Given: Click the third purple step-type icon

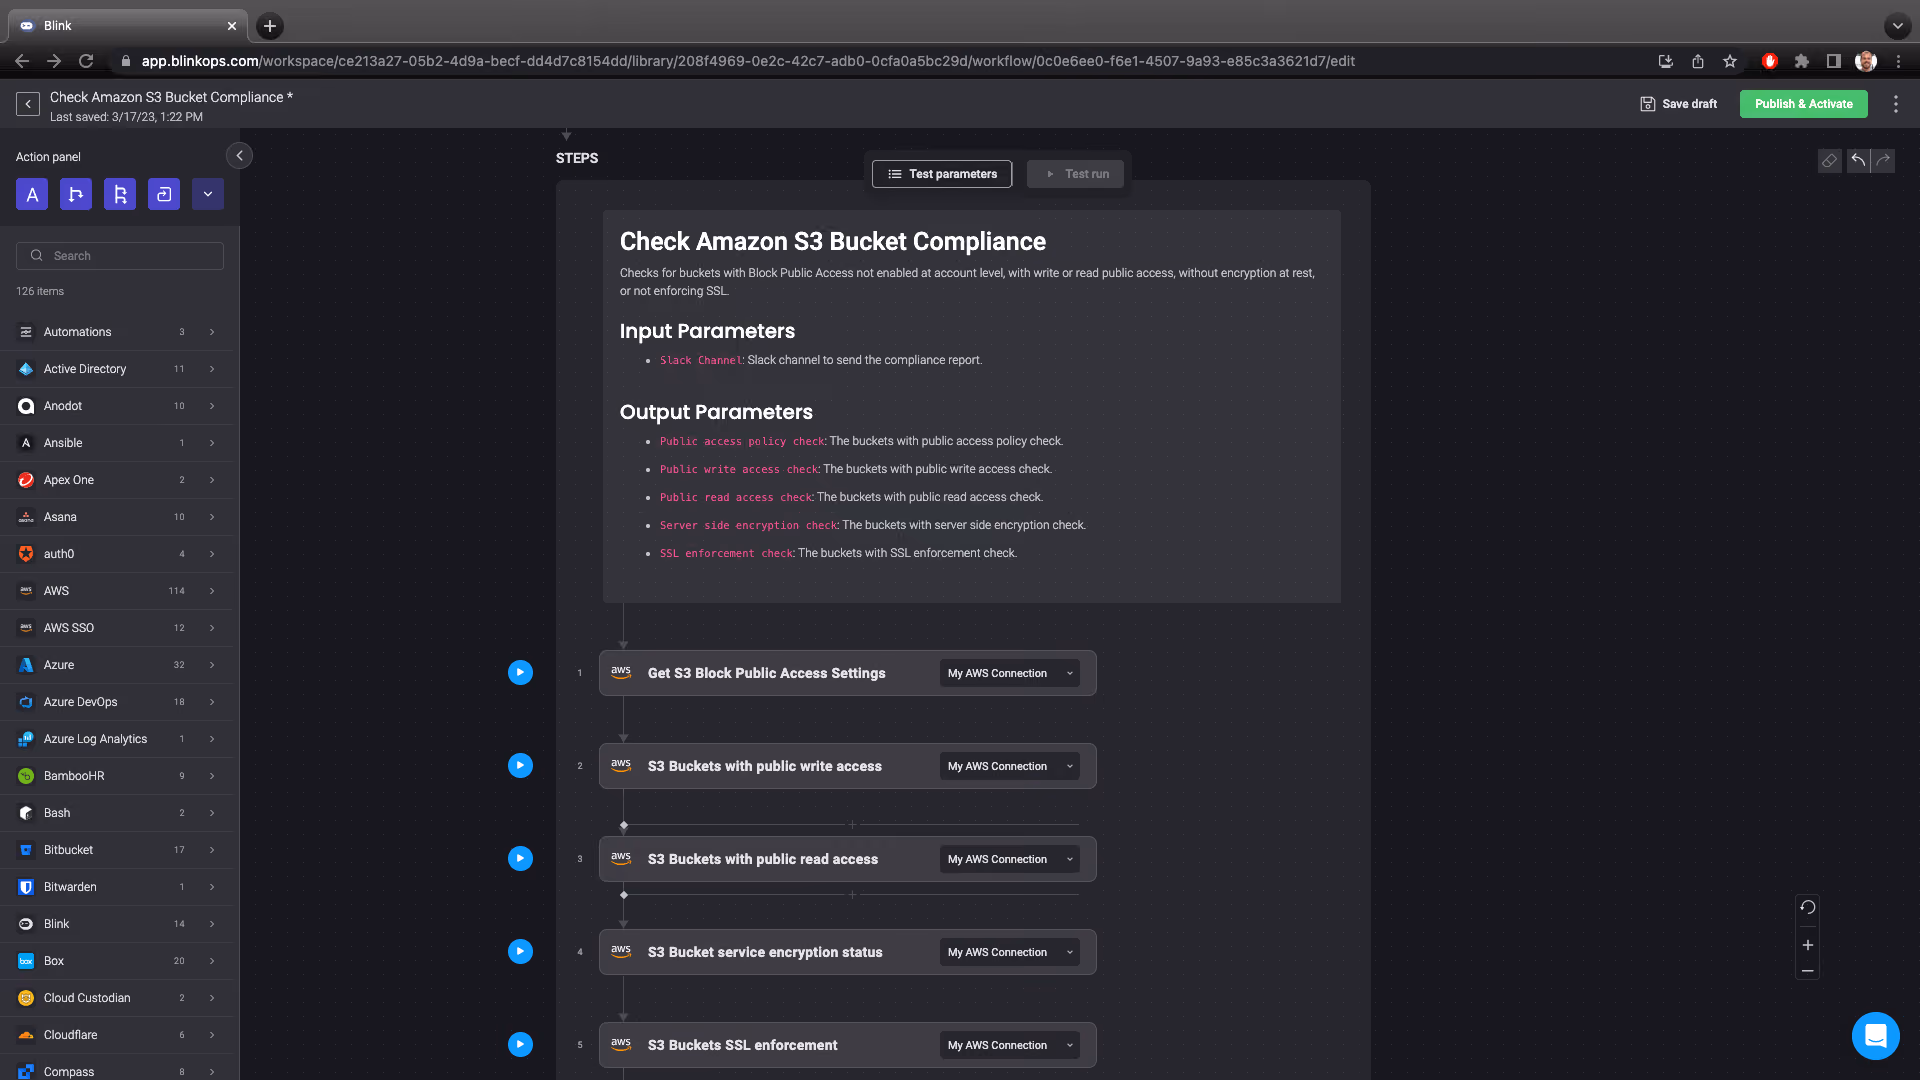Looking at the screenshot, I should pos(120,194).
